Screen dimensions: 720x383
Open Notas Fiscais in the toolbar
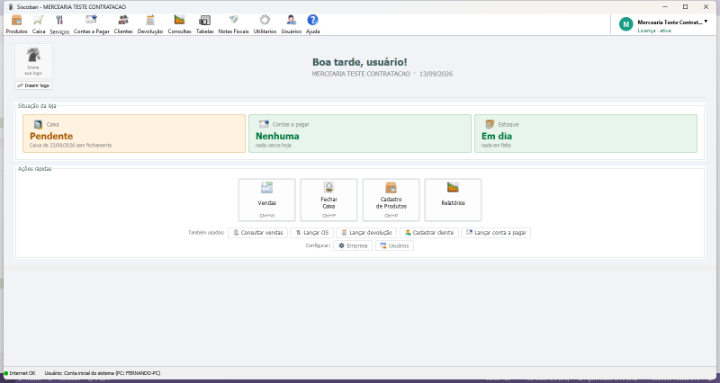pyautogui.click(x=234, y=24)
